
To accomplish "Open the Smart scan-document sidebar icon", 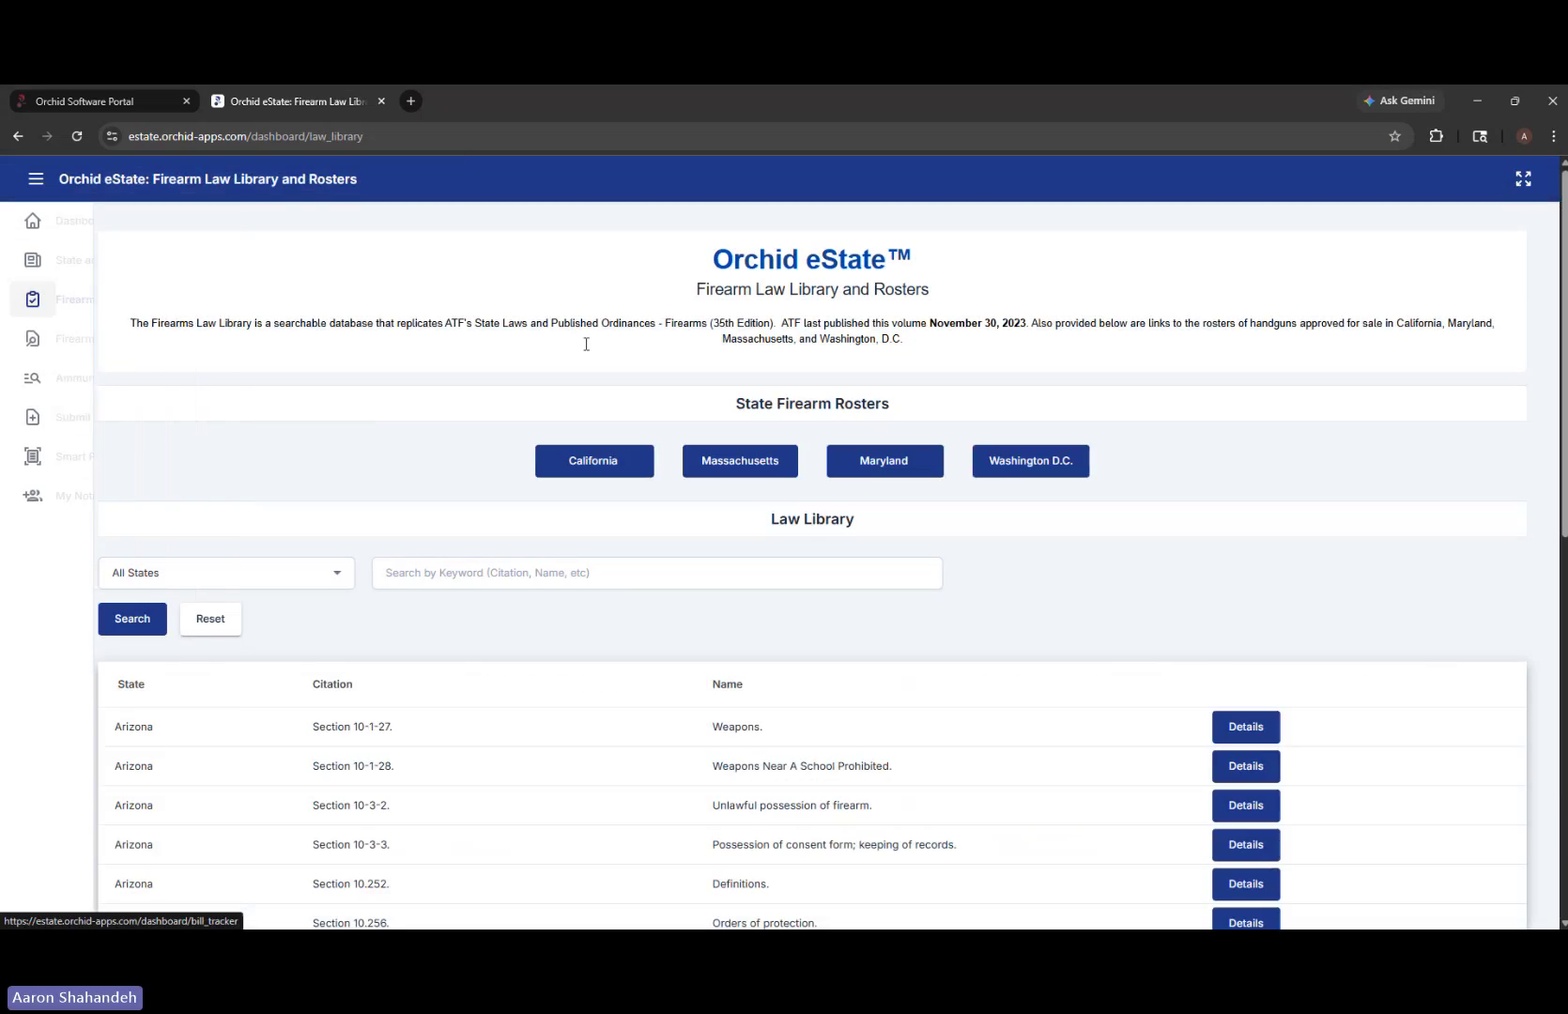I will coord(32,456).
